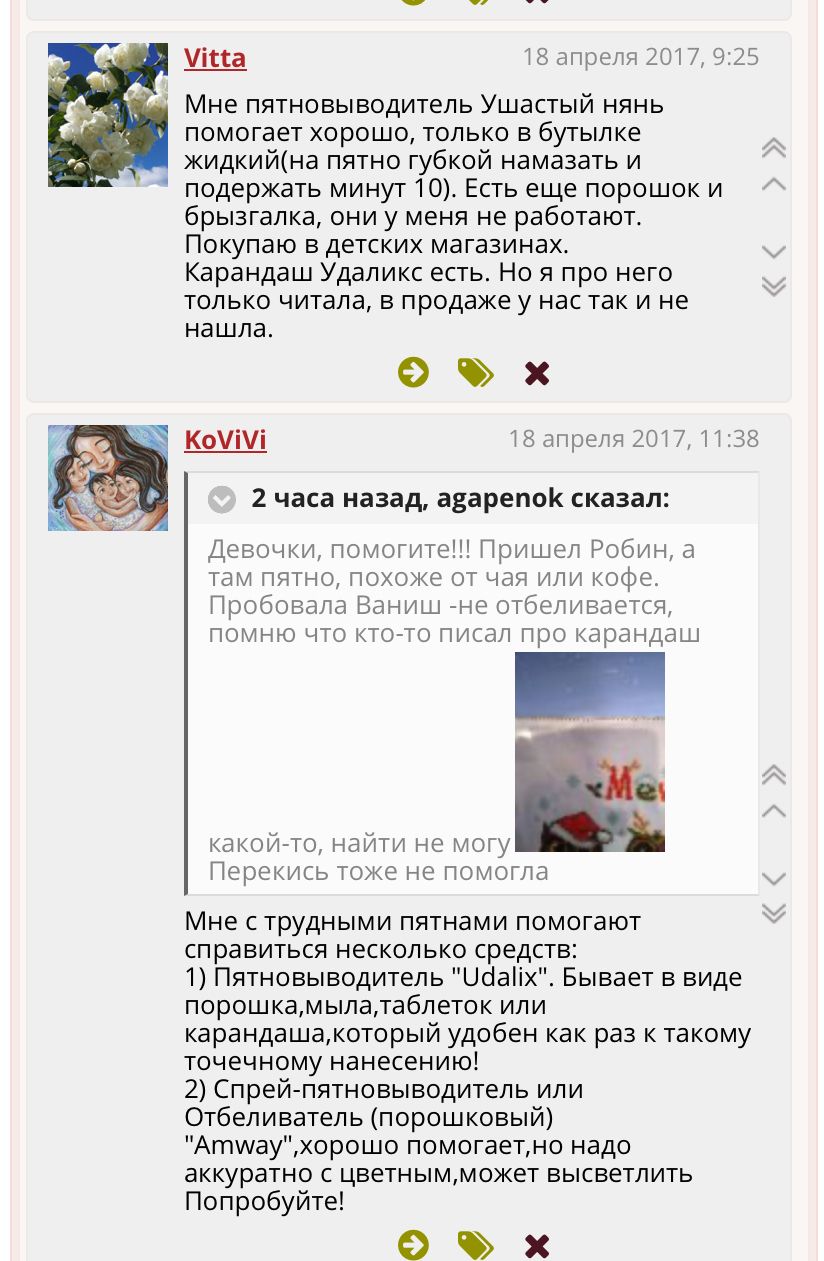Click double up chevron beside Vitta's post
The image size is (824, 1261).
click(x=773, y=148)
